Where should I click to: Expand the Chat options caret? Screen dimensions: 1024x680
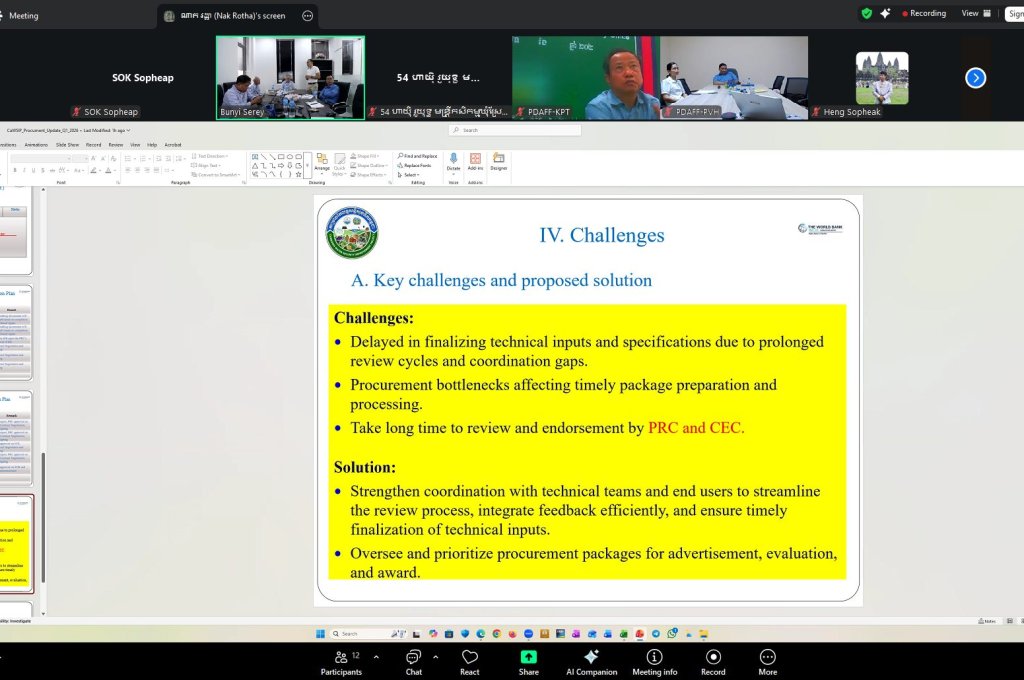pyautogui.click(x=435, y=657)
